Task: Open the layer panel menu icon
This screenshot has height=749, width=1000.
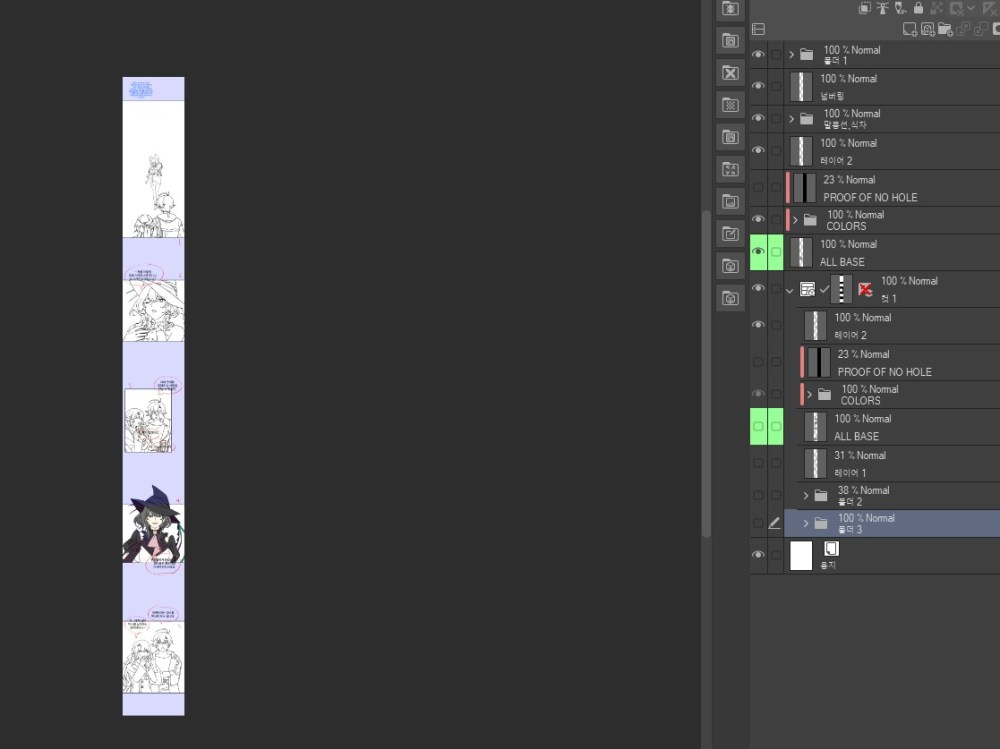Action: pos(758,29)
